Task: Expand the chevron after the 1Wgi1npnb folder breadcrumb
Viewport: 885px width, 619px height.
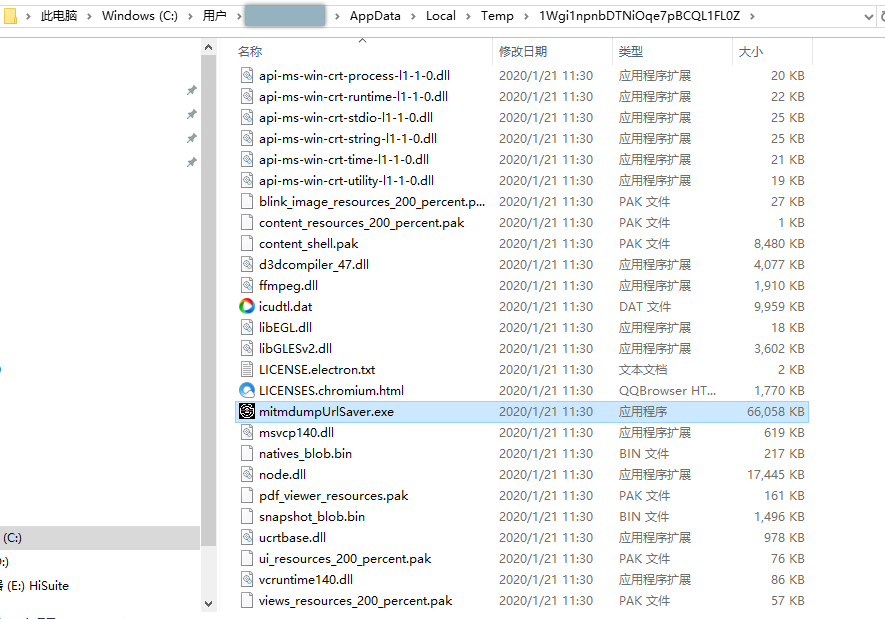Action: [752, 16]
